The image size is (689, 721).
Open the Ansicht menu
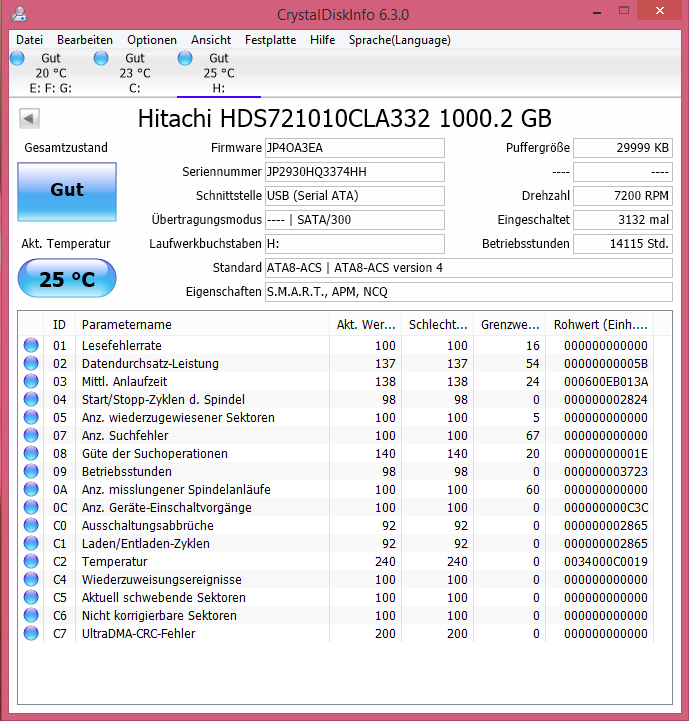(x=211, y=40)
